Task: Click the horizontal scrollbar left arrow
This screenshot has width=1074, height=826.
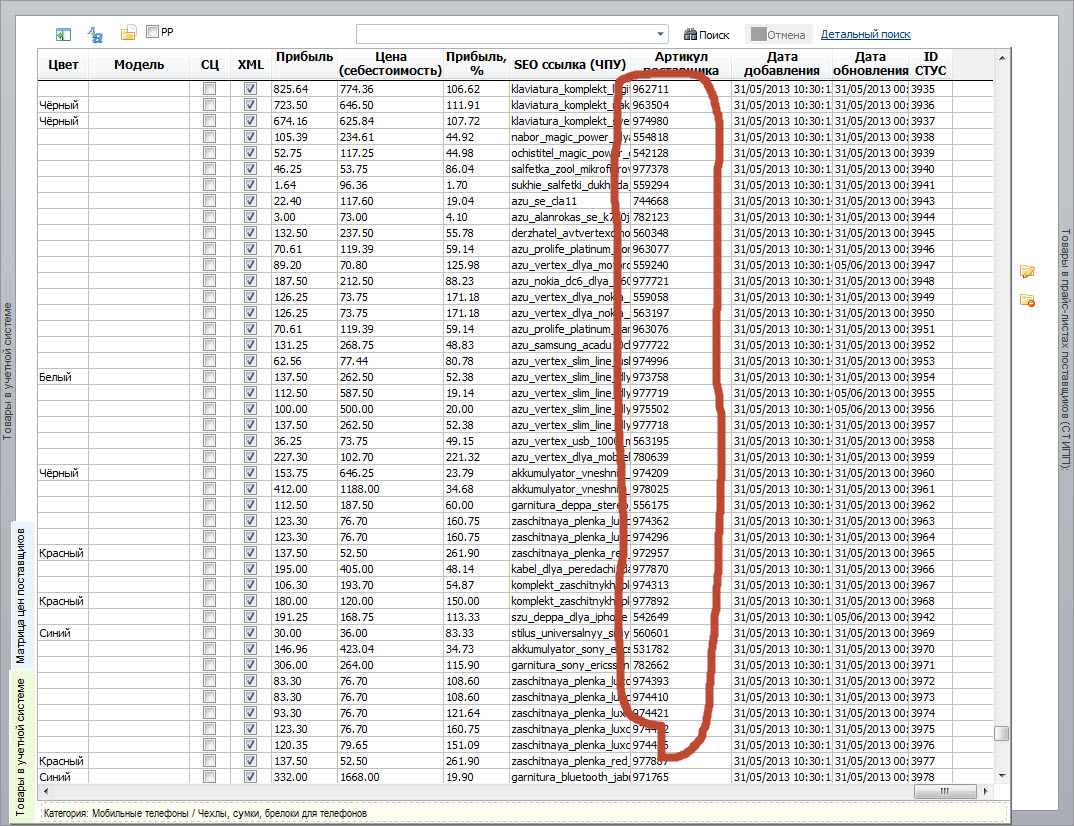Action: tap(46, 791)
